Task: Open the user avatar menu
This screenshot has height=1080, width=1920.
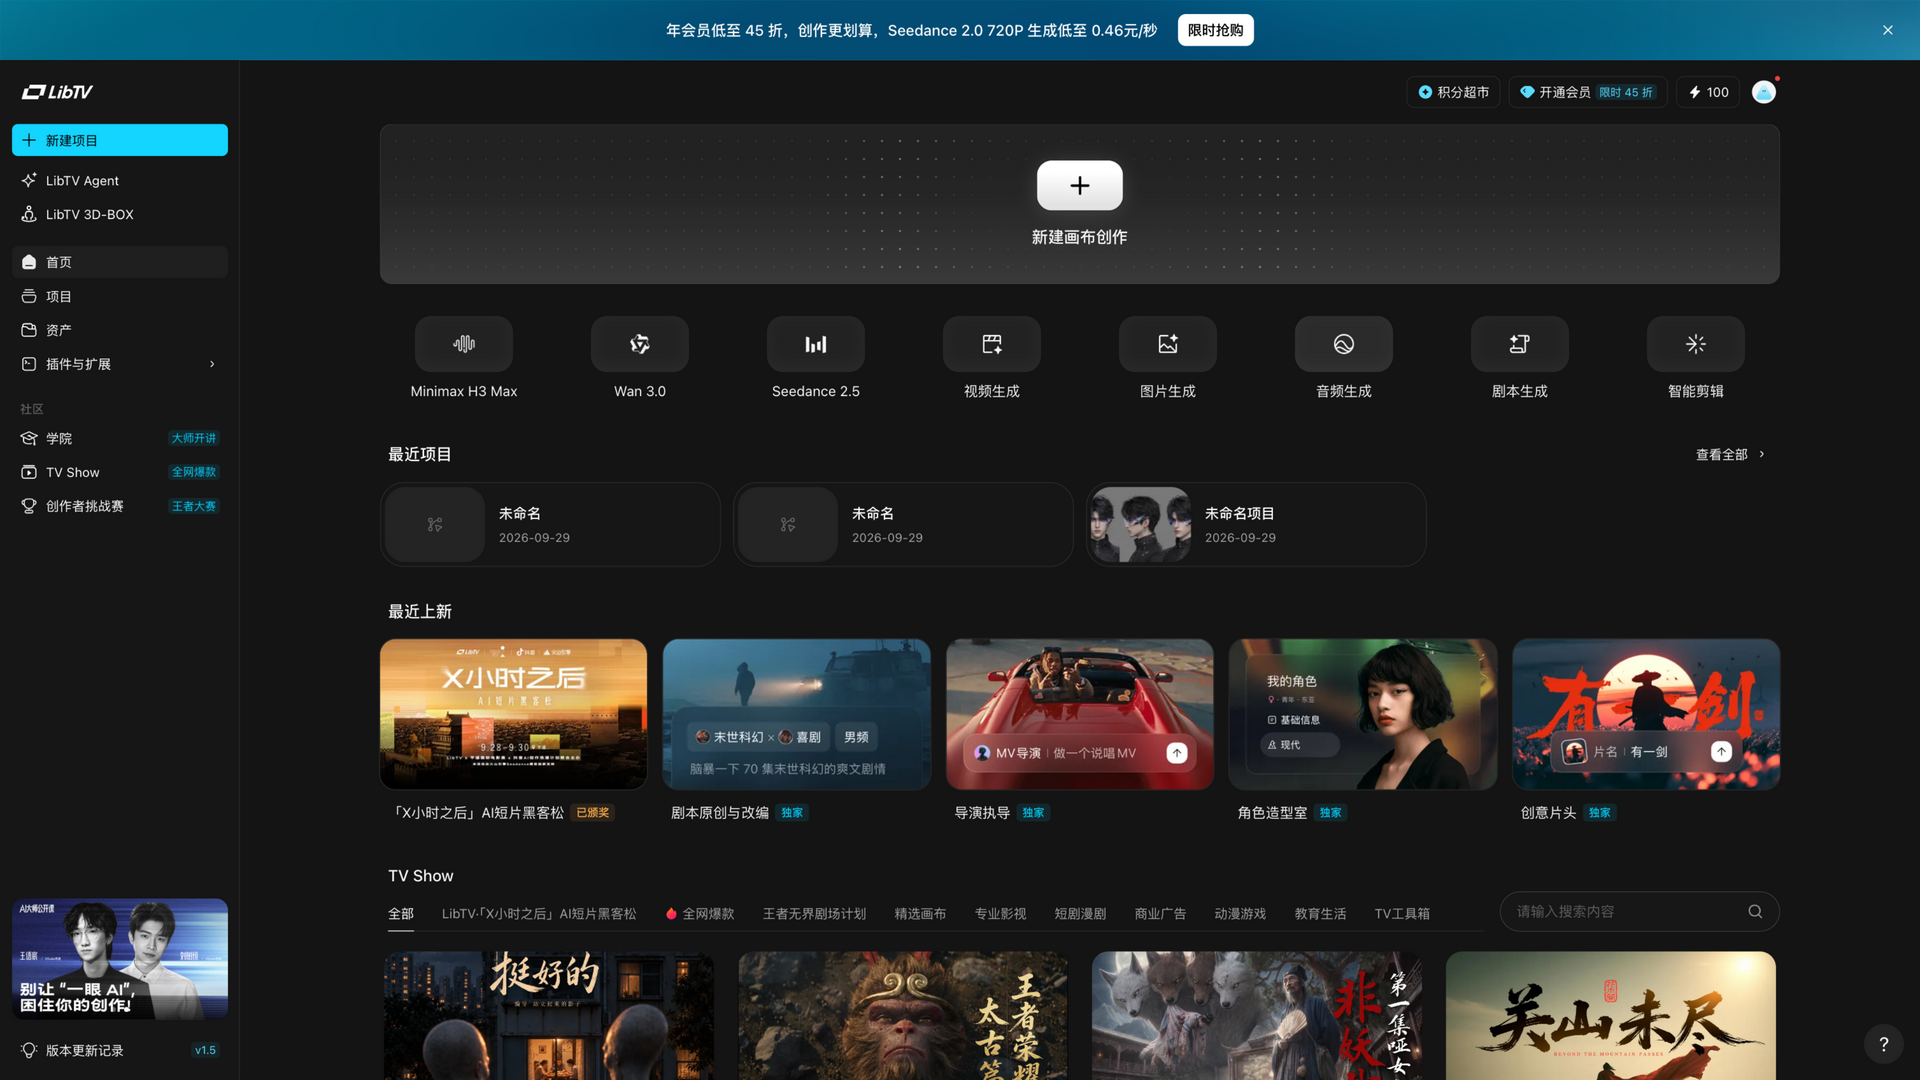Action: click(1764, 92)
